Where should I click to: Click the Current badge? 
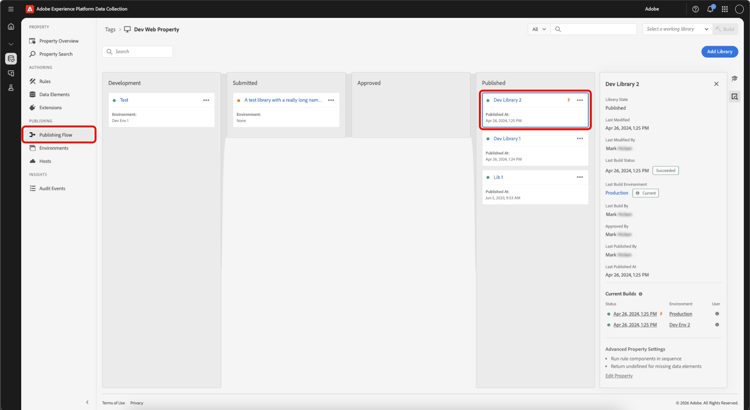[645, 193]
